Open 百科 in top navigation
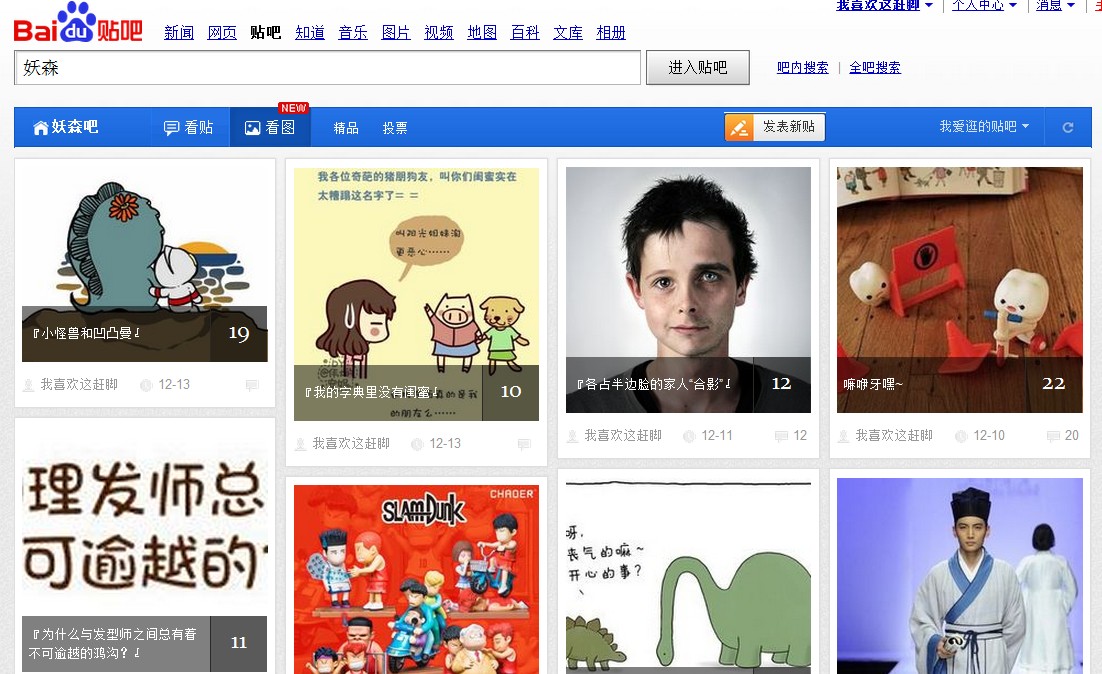Viewport: 1102px width, 674px height. click(525, 32)
